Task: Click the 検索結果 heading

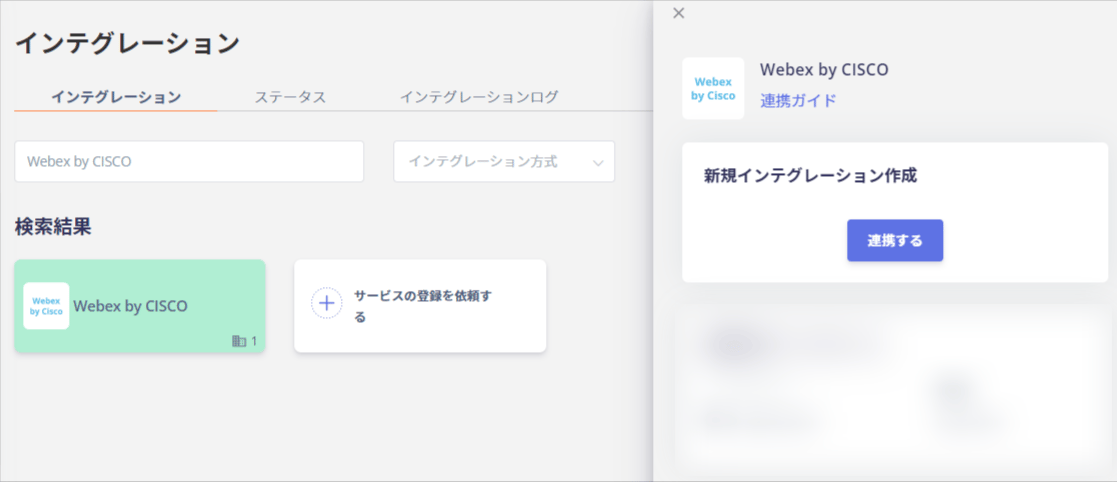Action: tap(53, 227)
